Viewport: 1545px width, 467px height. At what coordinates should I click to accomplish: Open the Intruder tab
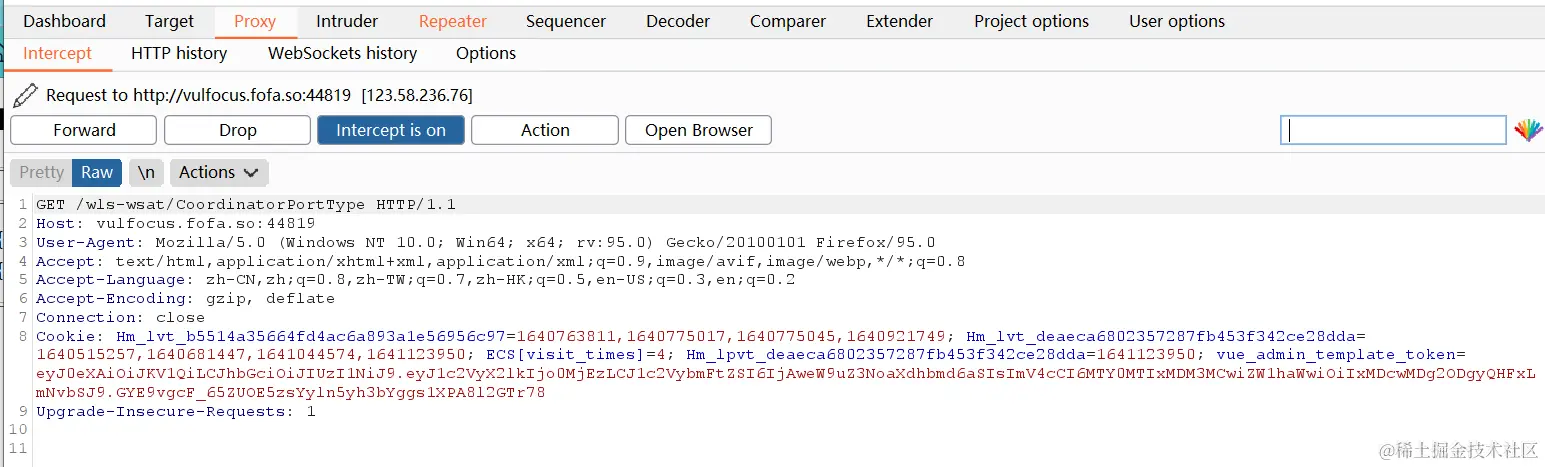[x=347, y=21]
